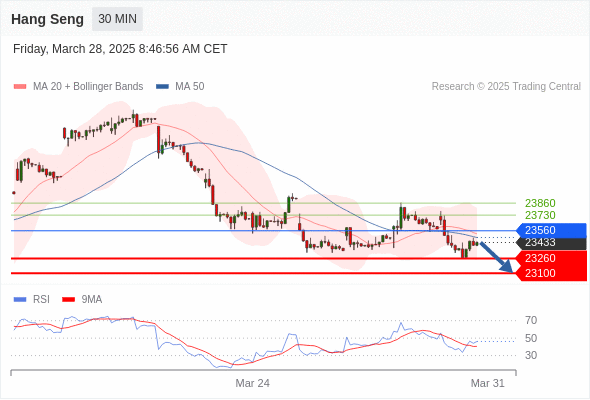This screenshot has height=400, width=590.
Task: Click the red 23260 support price tag
Action: click(551, 258)
